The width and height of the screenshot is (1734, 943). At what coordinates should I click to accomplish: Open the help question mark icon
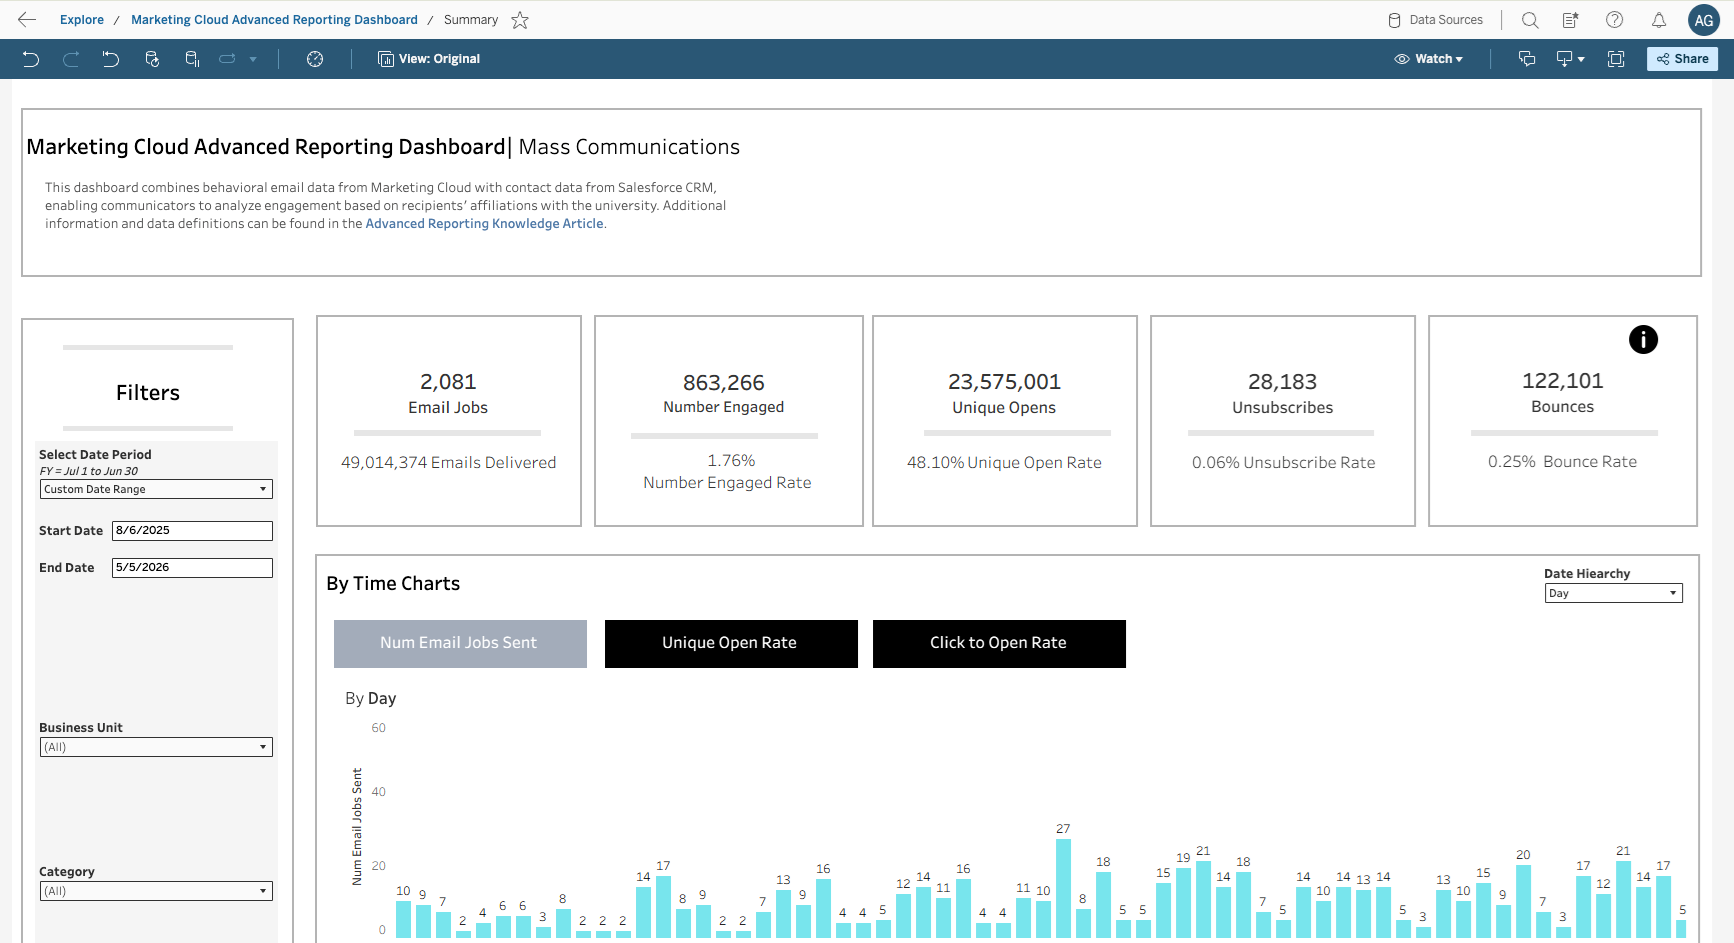pyautogui.click(x=1614, y=20)
